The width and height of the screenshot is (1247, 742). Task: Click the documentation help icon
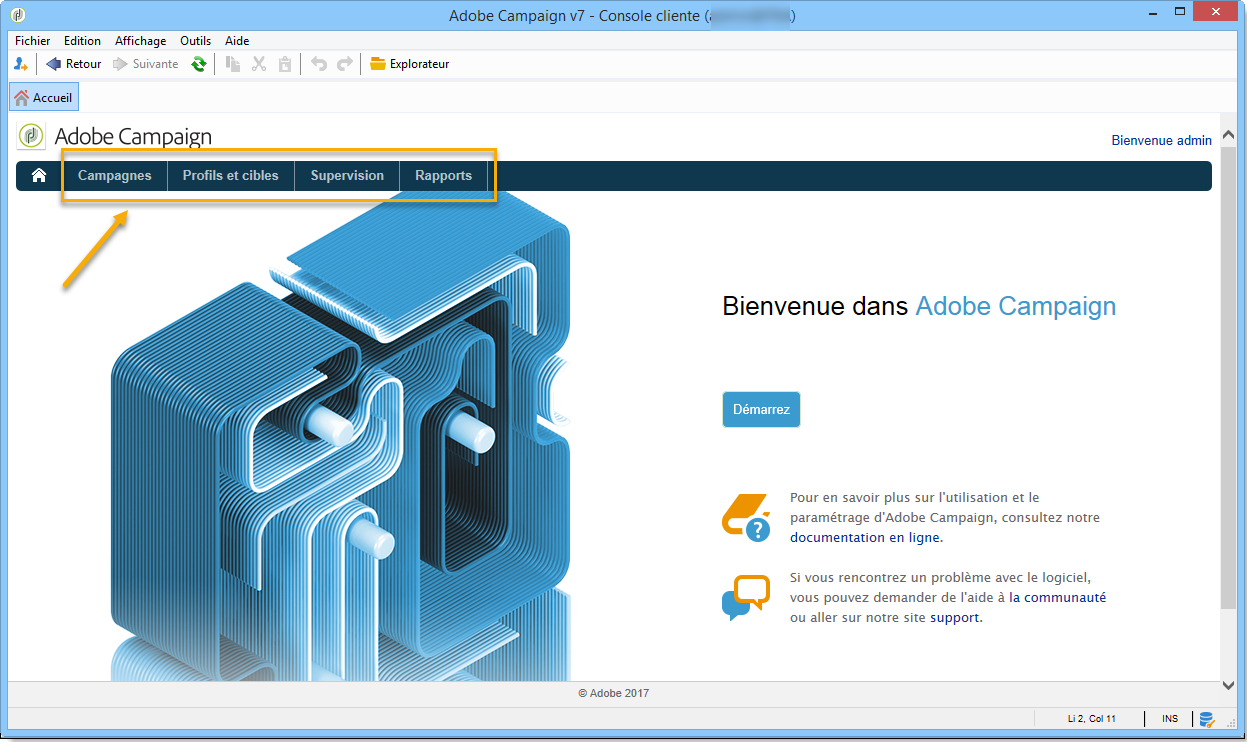(746, 517)
